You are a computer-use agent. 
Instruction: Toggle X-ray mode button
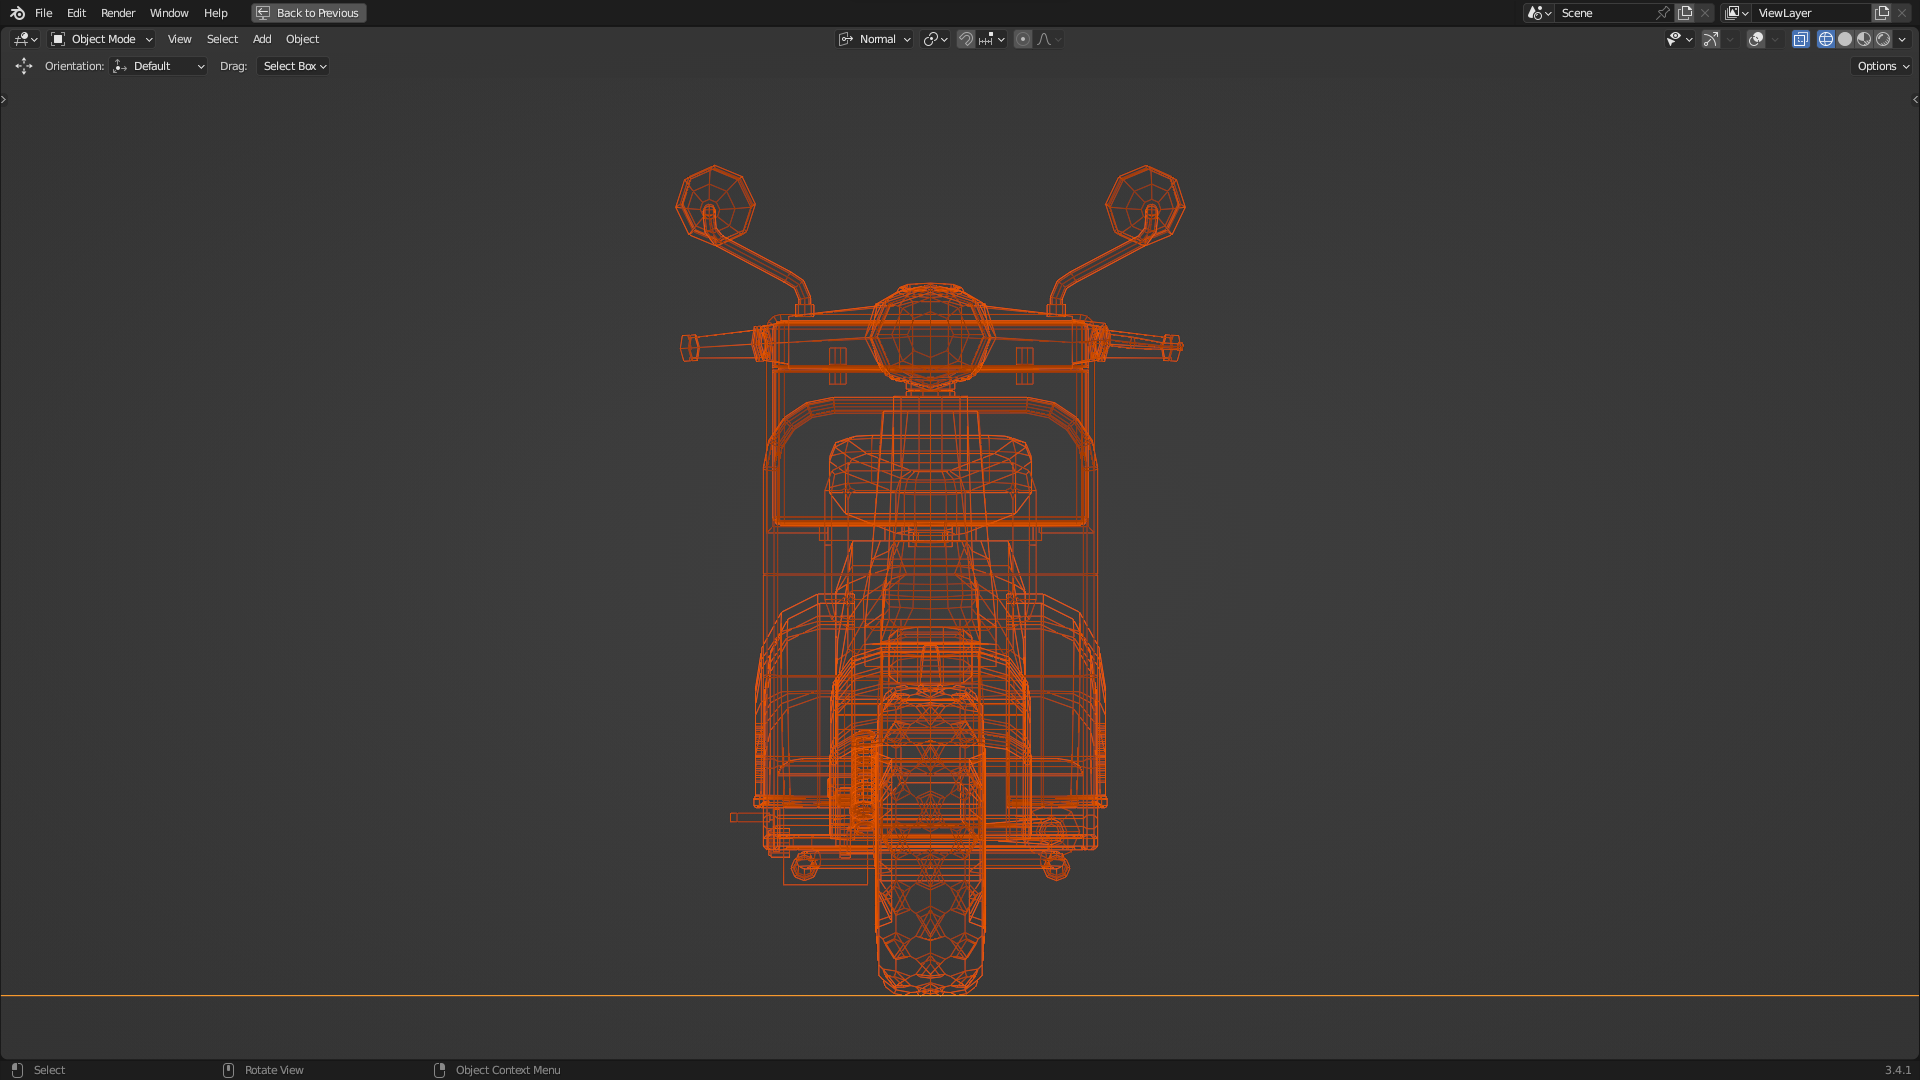(1800, 39)
